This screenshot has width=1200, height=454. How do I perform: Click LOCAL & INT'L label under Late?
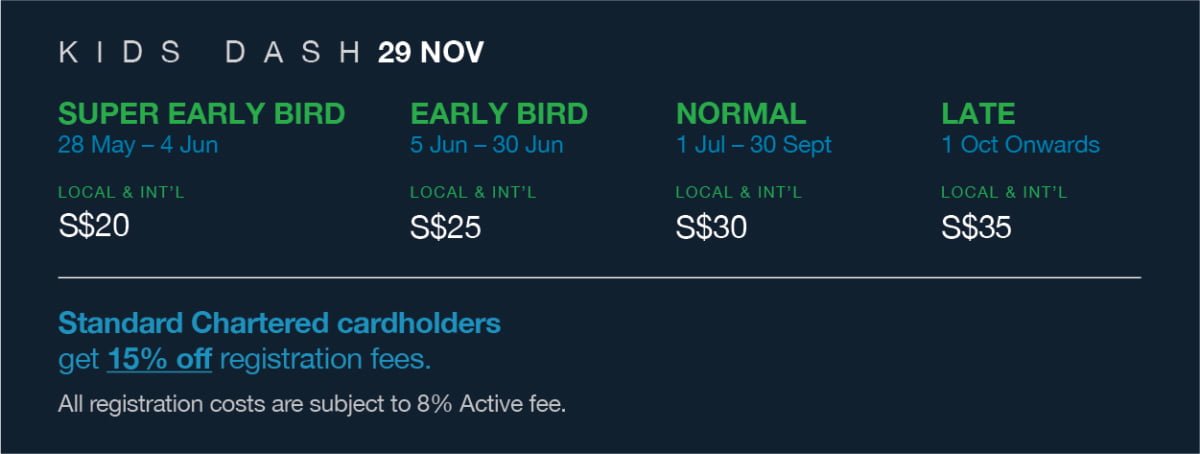1005,193
